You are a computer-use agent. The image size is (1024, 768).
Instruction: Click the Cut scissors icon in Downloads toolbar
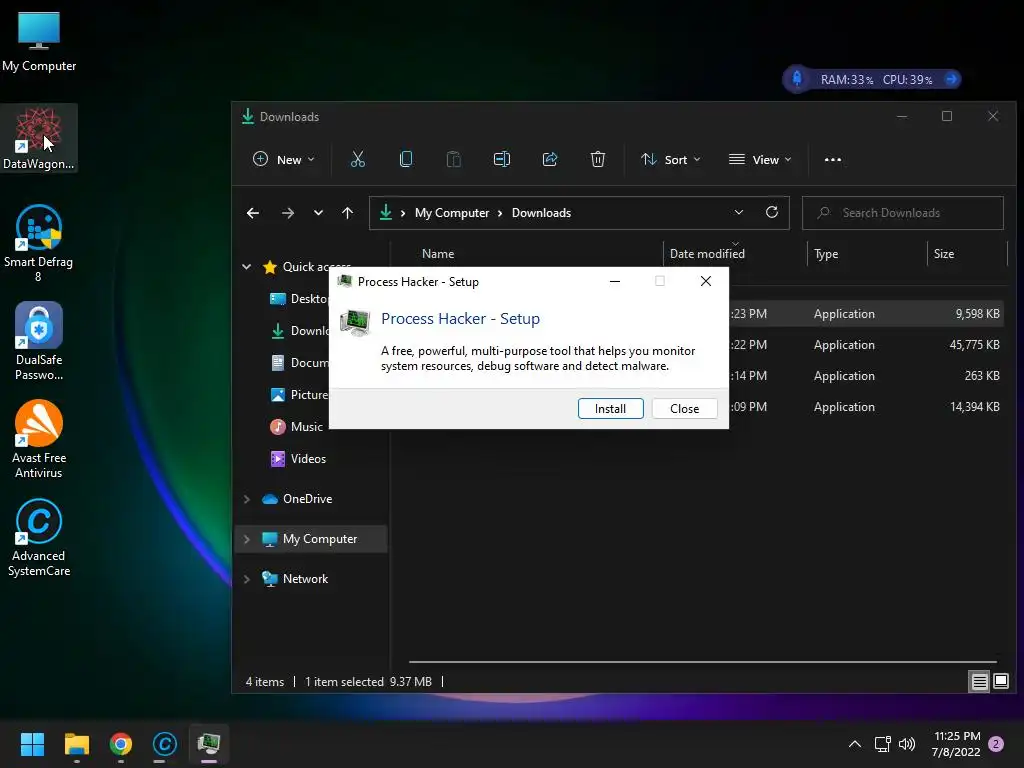click(357, 159)
